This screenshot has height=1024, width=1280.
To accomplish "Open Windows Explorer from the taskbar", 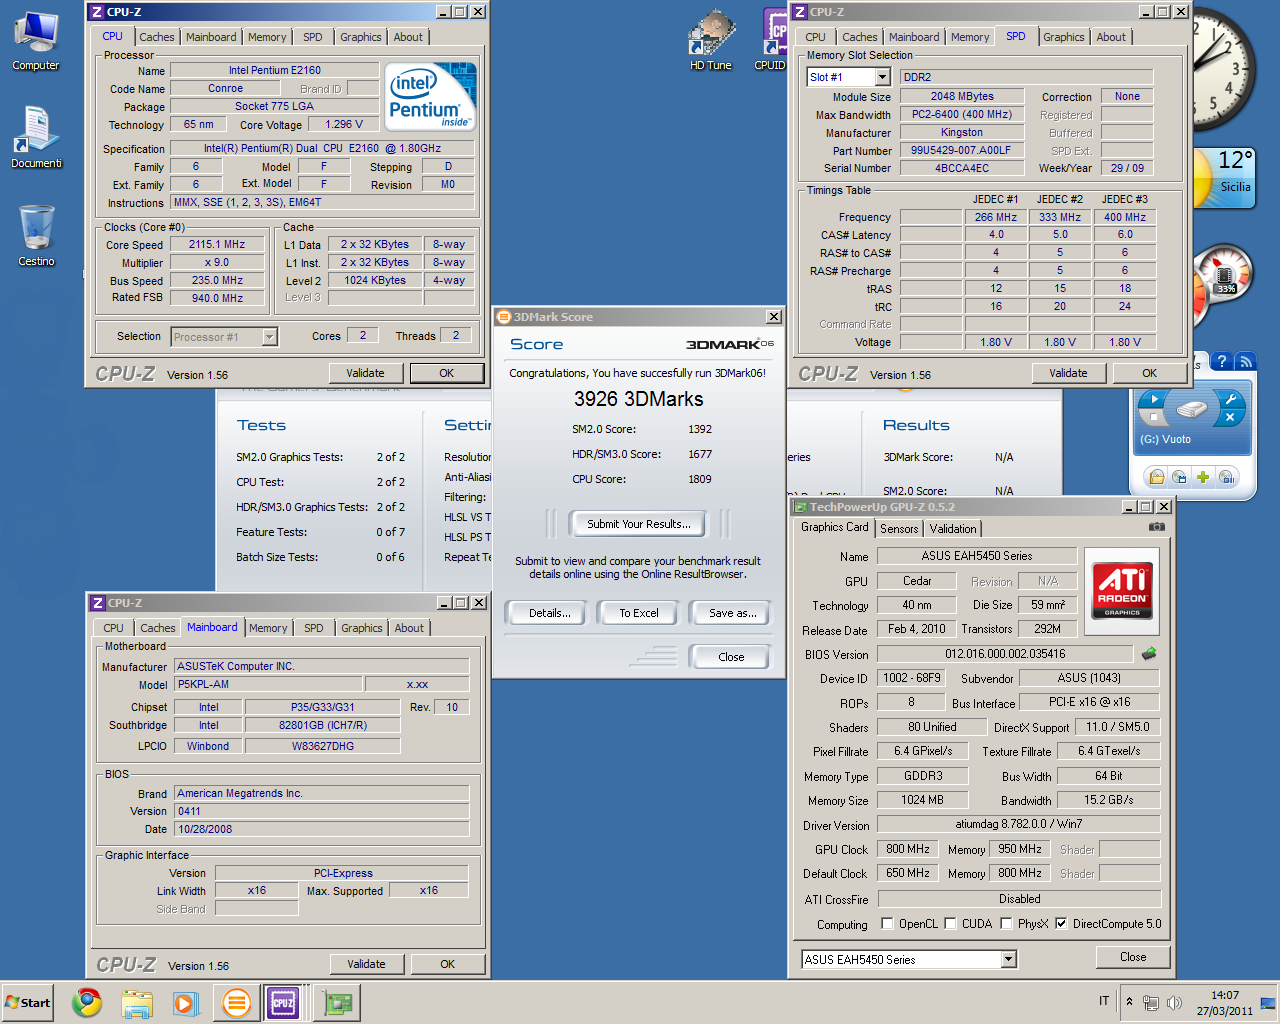I will tap(137, 1002).
